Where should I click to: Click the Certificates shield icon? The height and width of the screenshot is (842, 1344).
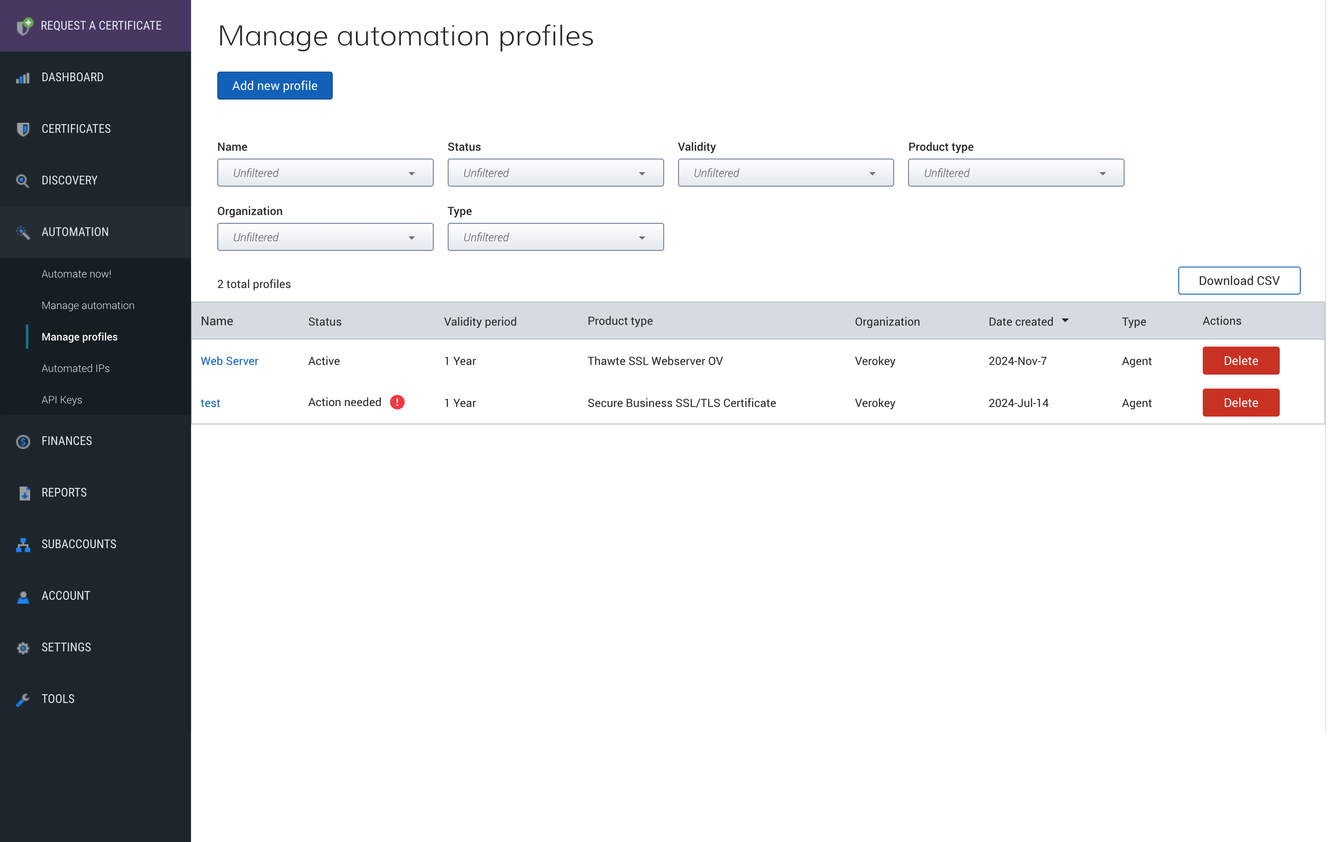point(22,128)
